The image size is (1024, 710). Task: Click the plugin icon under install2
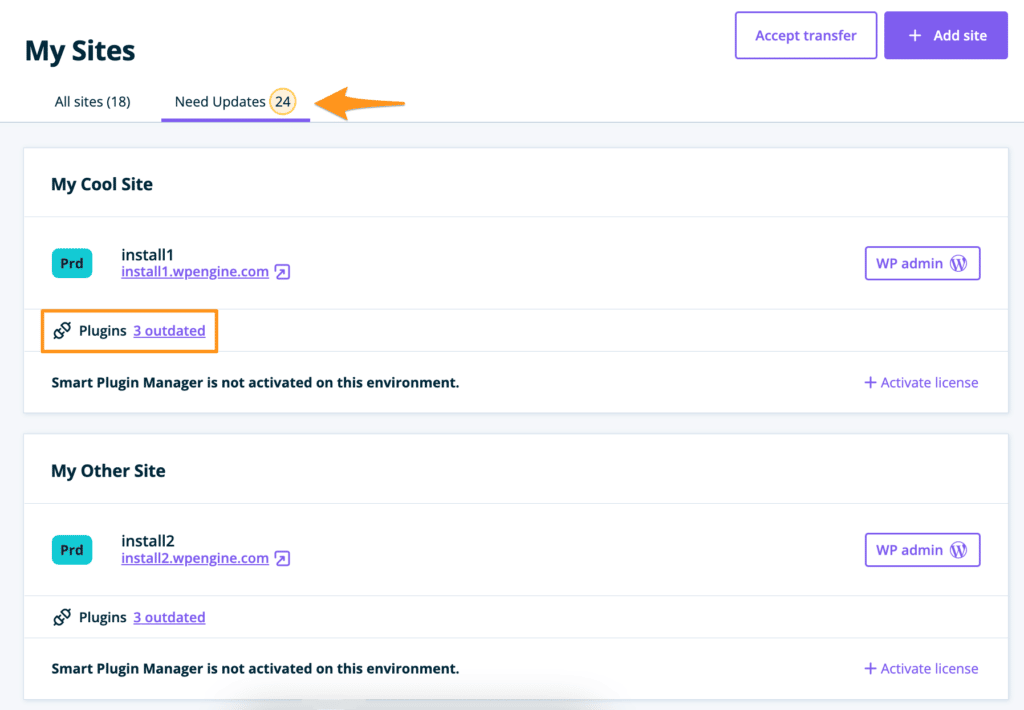coord(62,618)
